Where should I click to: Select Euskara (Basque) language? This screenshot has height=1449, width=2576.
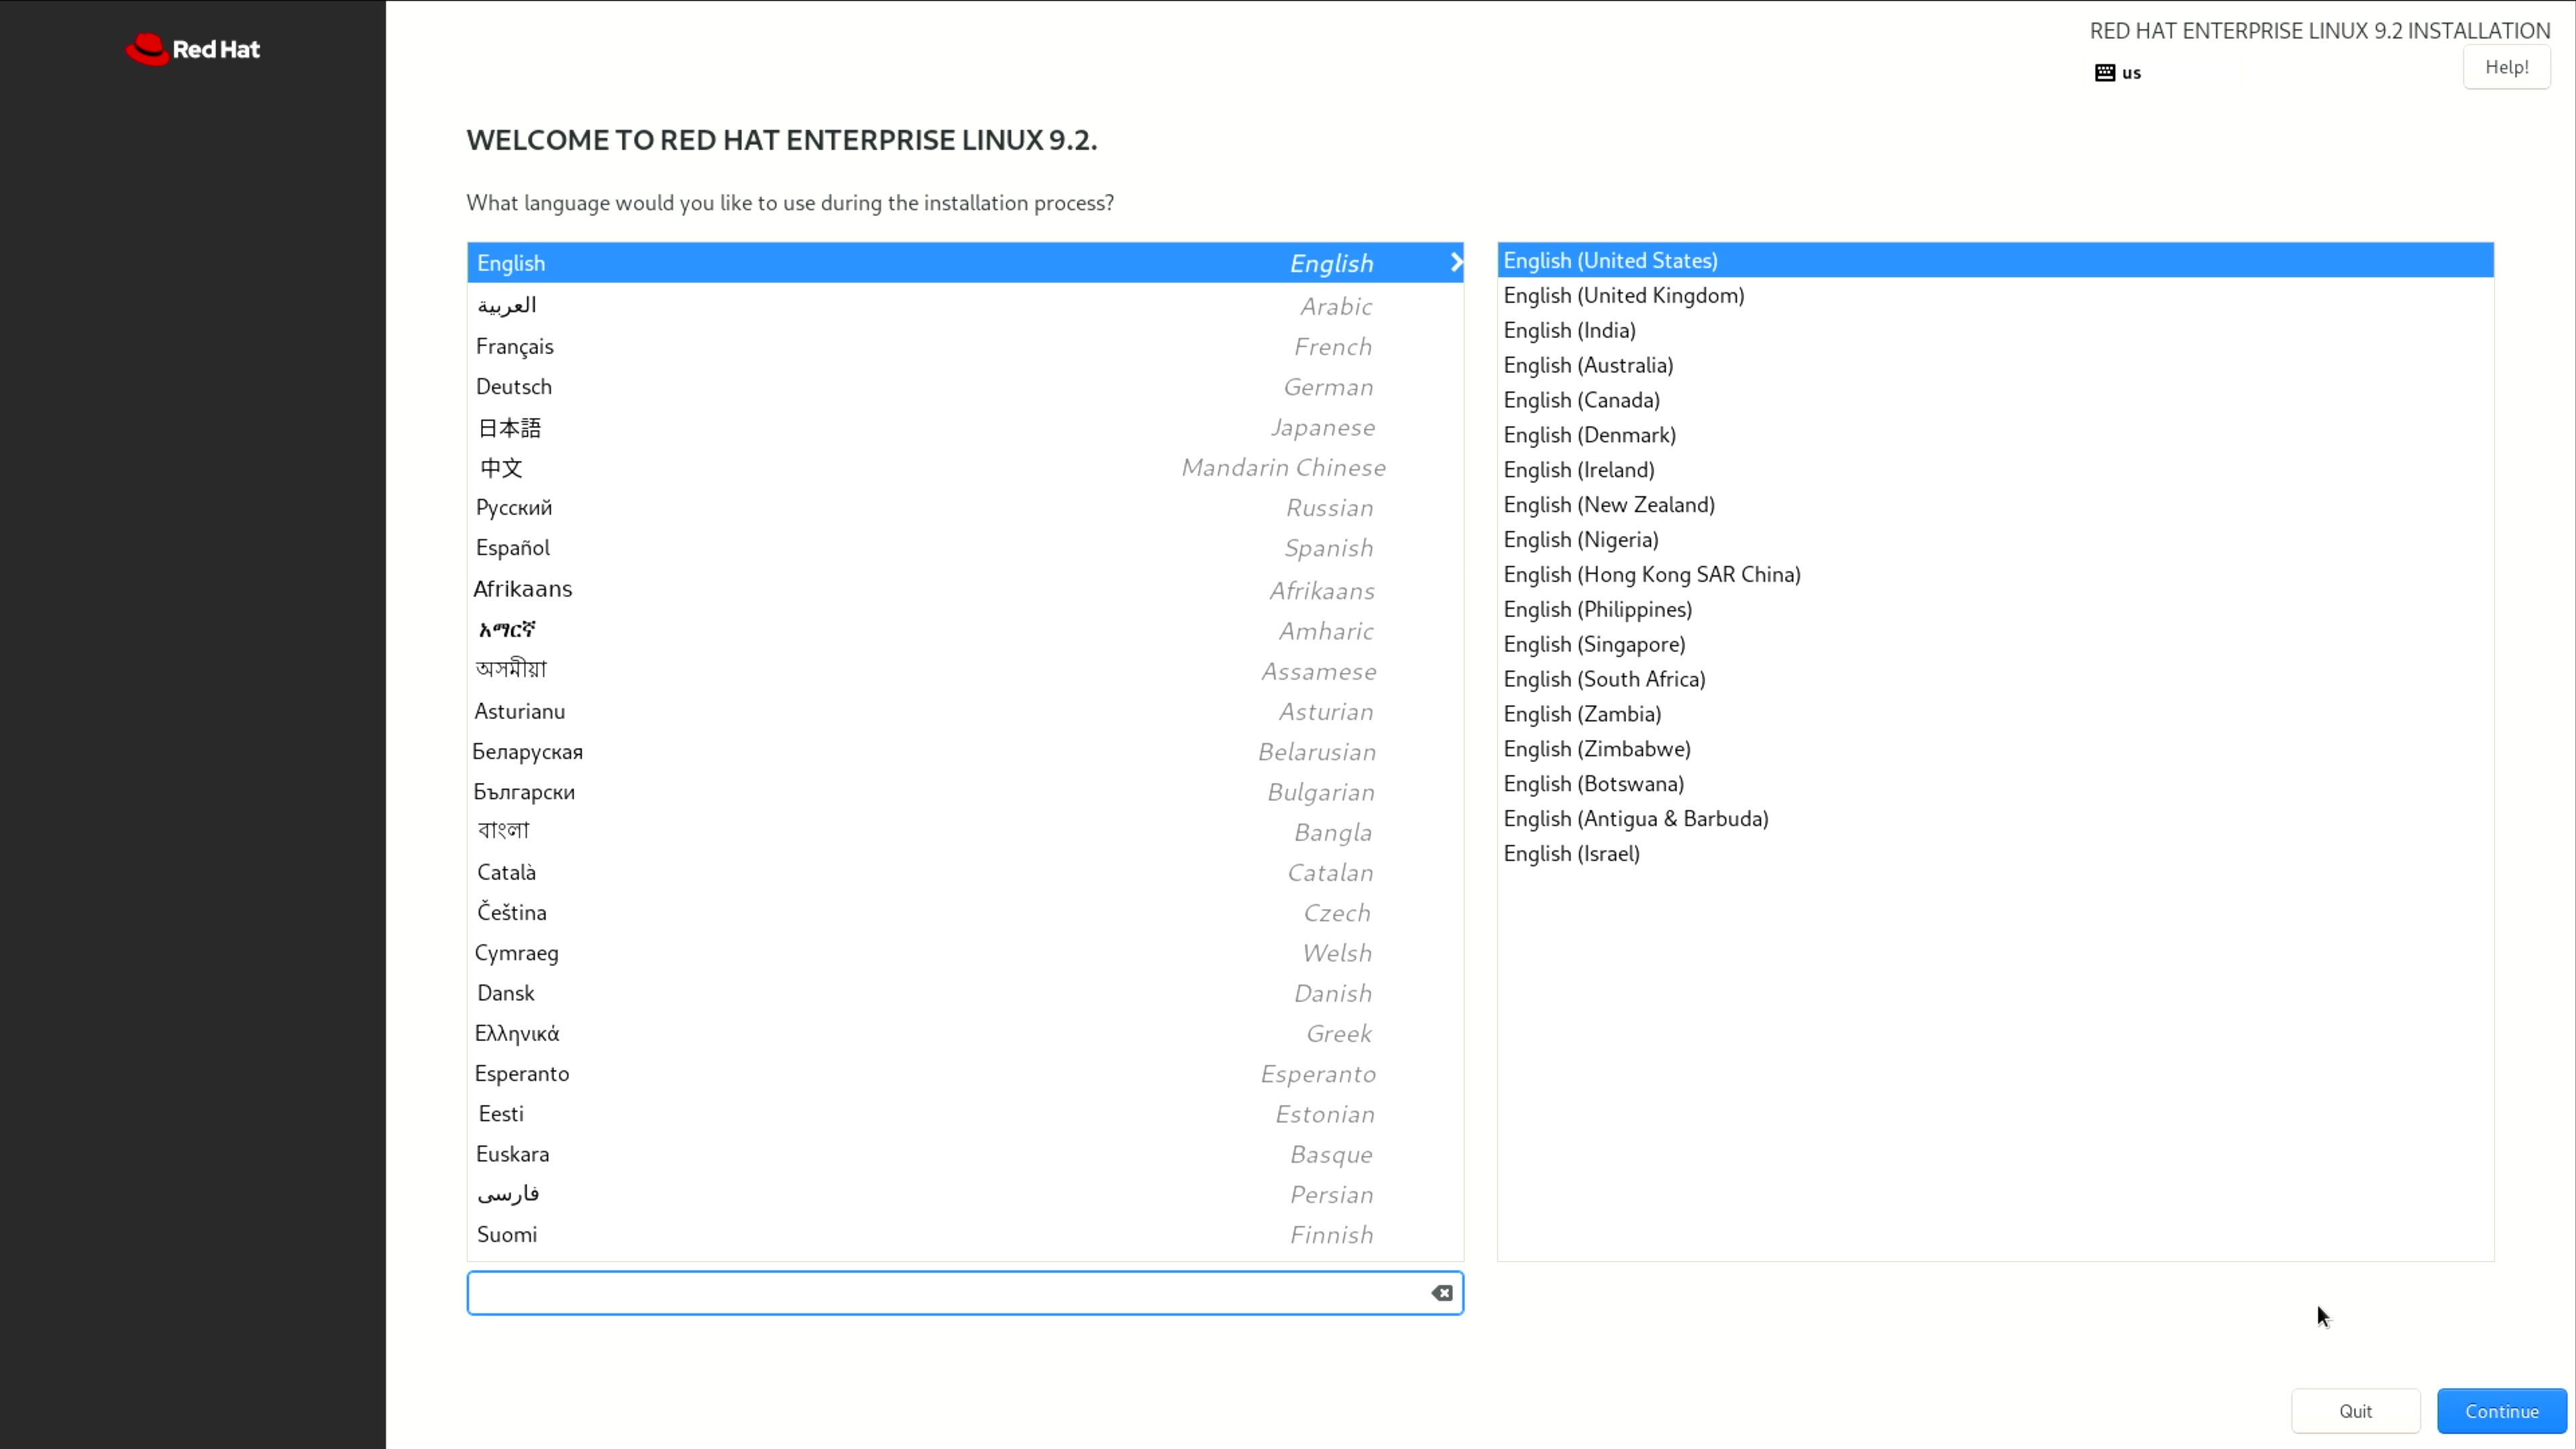[965, 1154]
